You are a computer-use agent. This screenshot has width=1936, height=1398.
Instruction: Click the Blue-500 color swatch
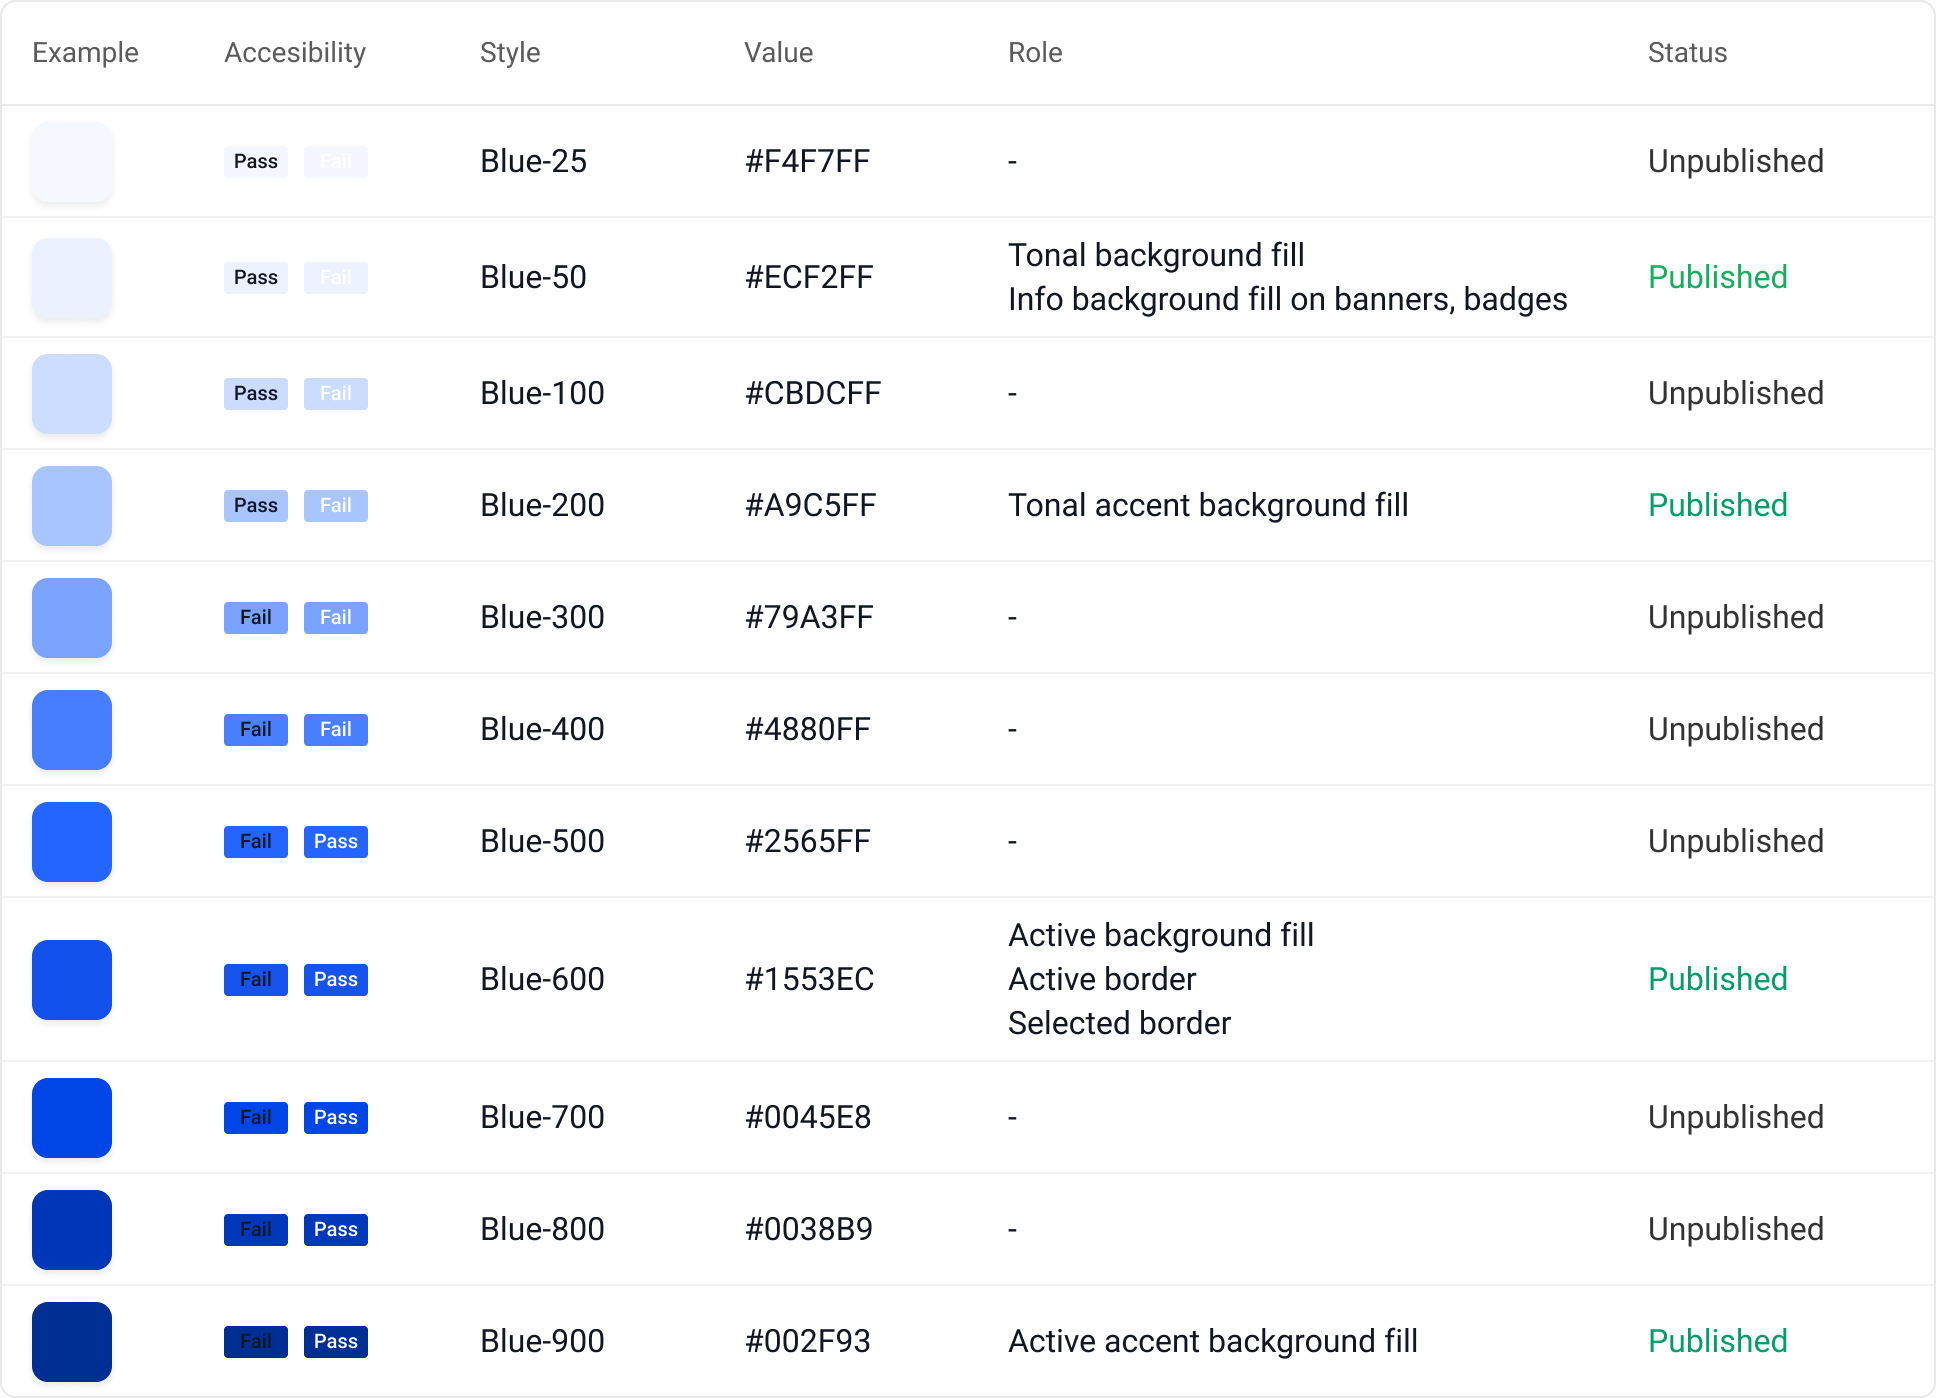click(x=72, y=842)
